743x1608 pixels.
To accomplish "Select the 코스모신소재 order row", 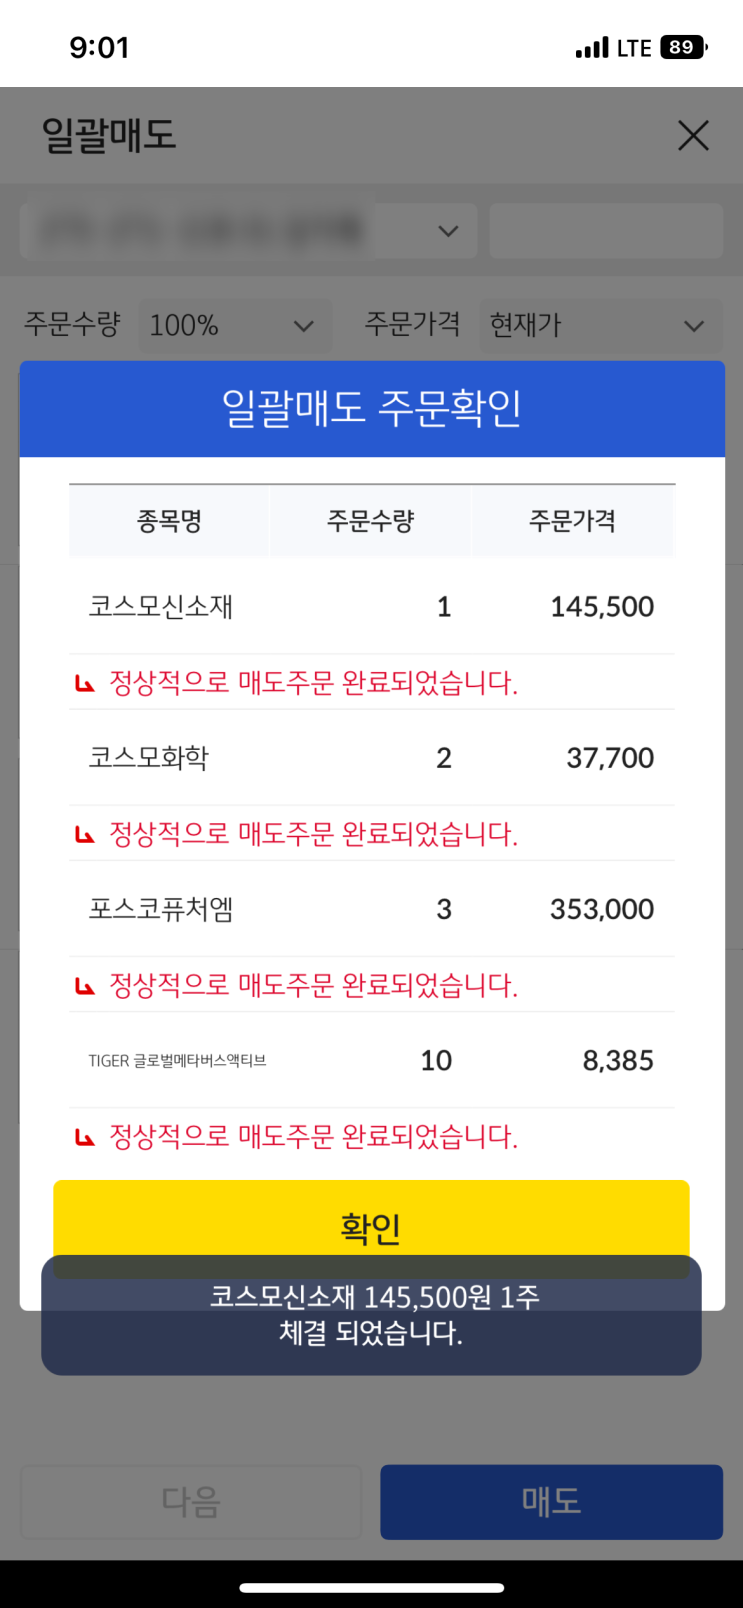I will tap(371, 607).
